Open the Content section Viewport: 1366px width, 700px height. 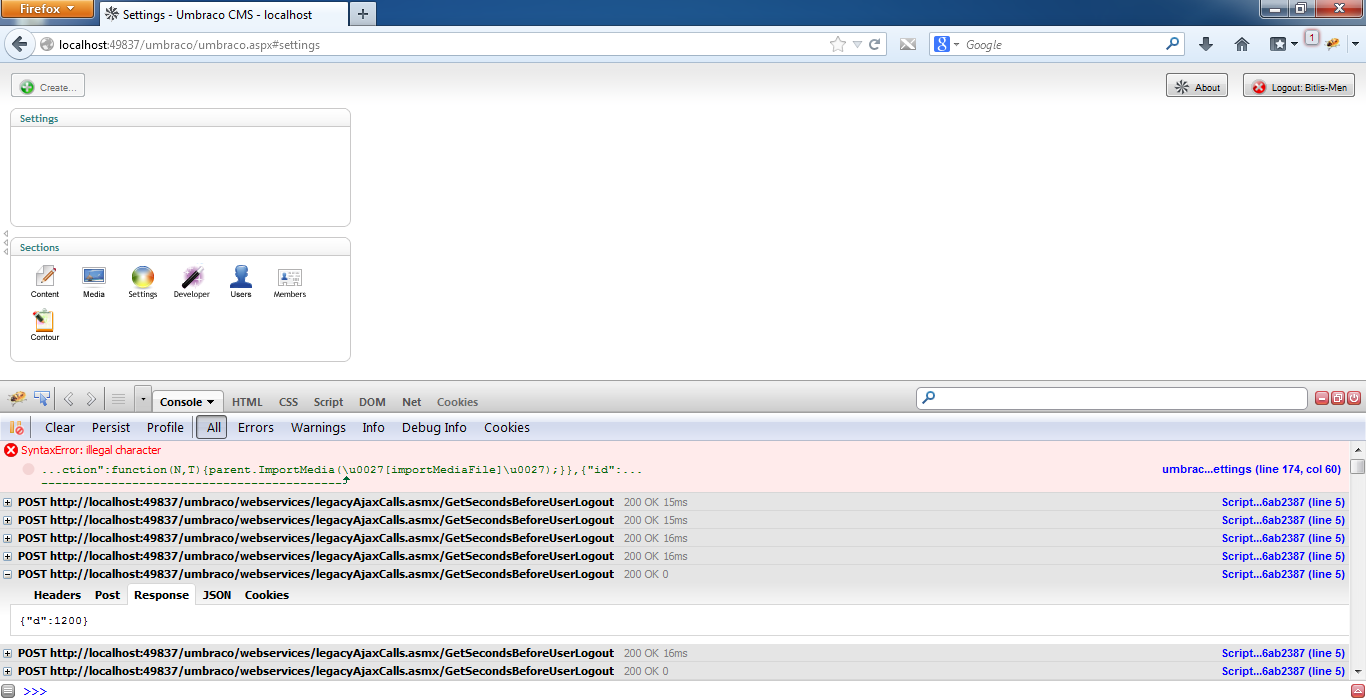[45, 282]
